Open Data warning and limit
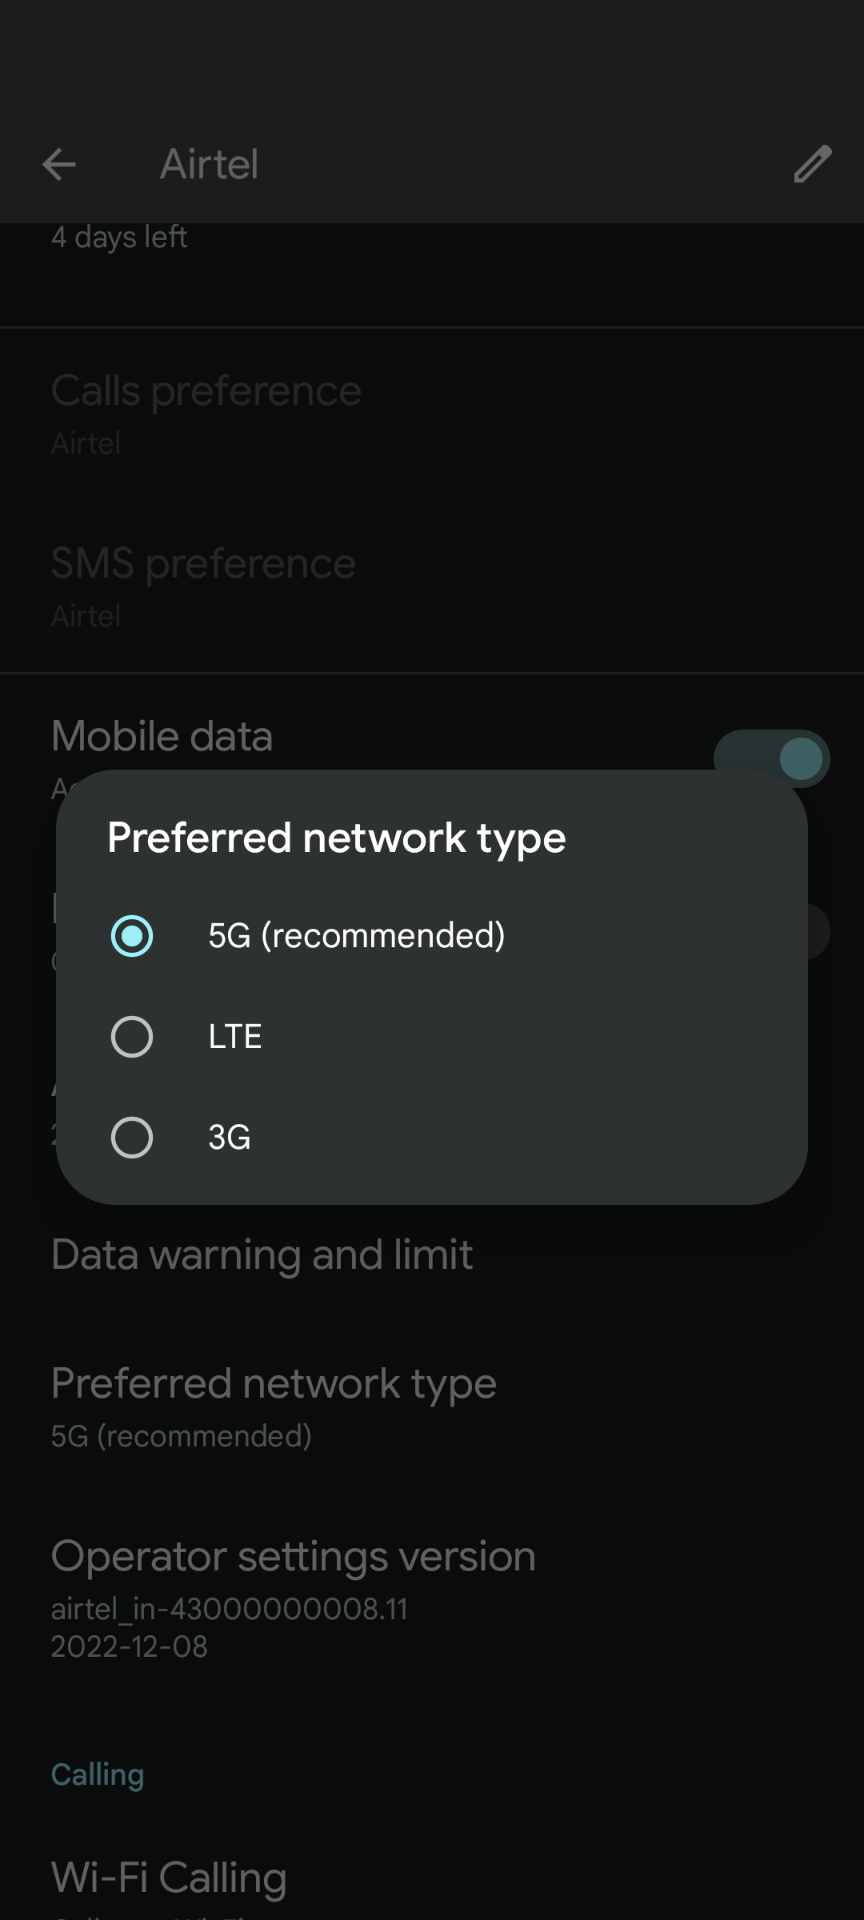 432,1255
